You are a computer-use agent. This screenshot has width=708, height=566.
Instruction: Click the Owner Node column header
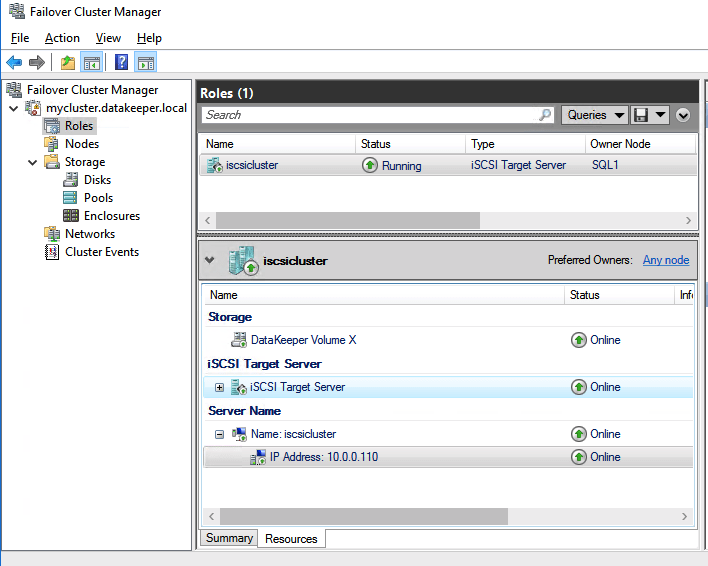click(620, 144)
